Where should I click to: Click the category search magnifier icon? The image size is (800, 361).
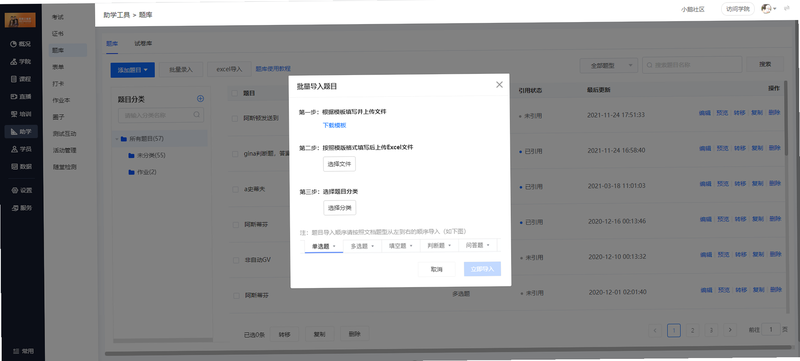tap(196, 115)
